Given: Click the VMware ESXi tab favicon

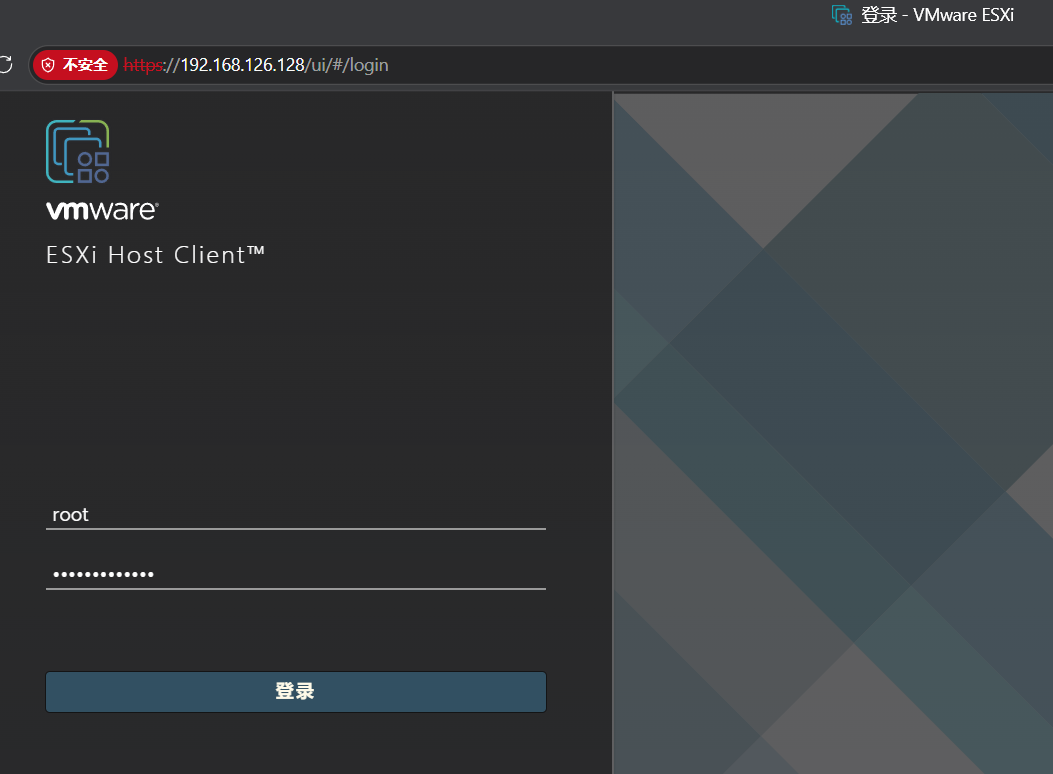Looking at the screenshot, I should pos(841,15).
